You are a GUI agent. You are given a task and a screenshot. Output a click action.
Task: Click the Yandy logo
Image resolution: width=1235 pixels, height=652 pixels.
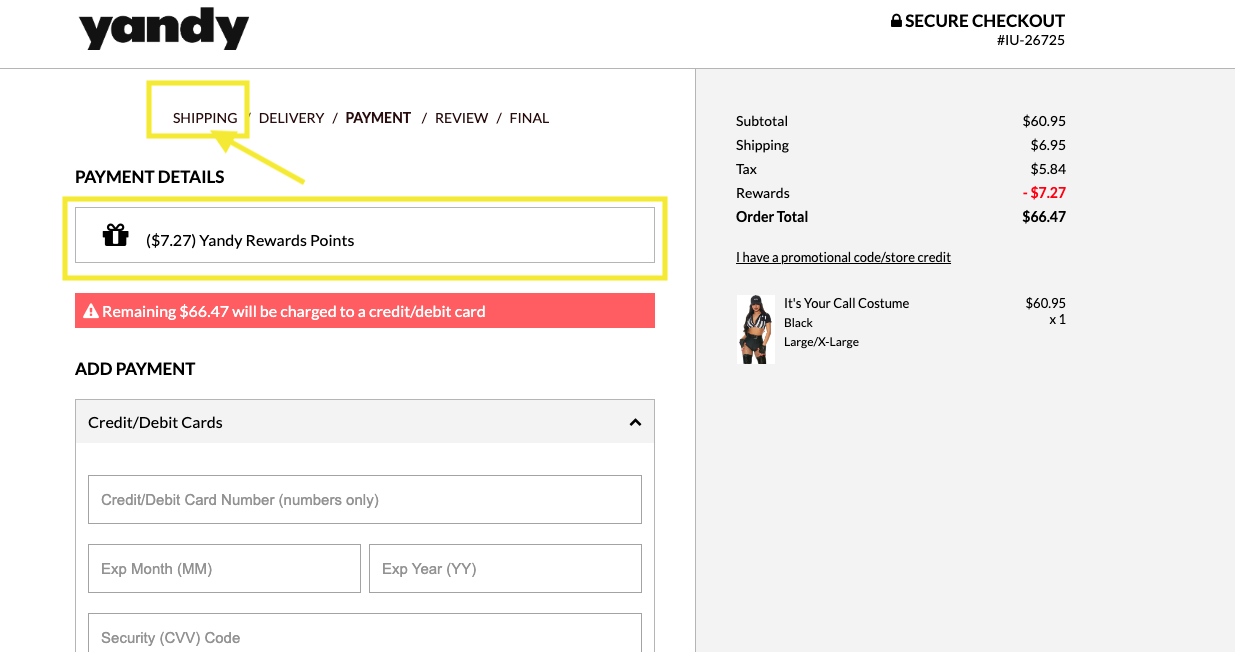[163, 28]
